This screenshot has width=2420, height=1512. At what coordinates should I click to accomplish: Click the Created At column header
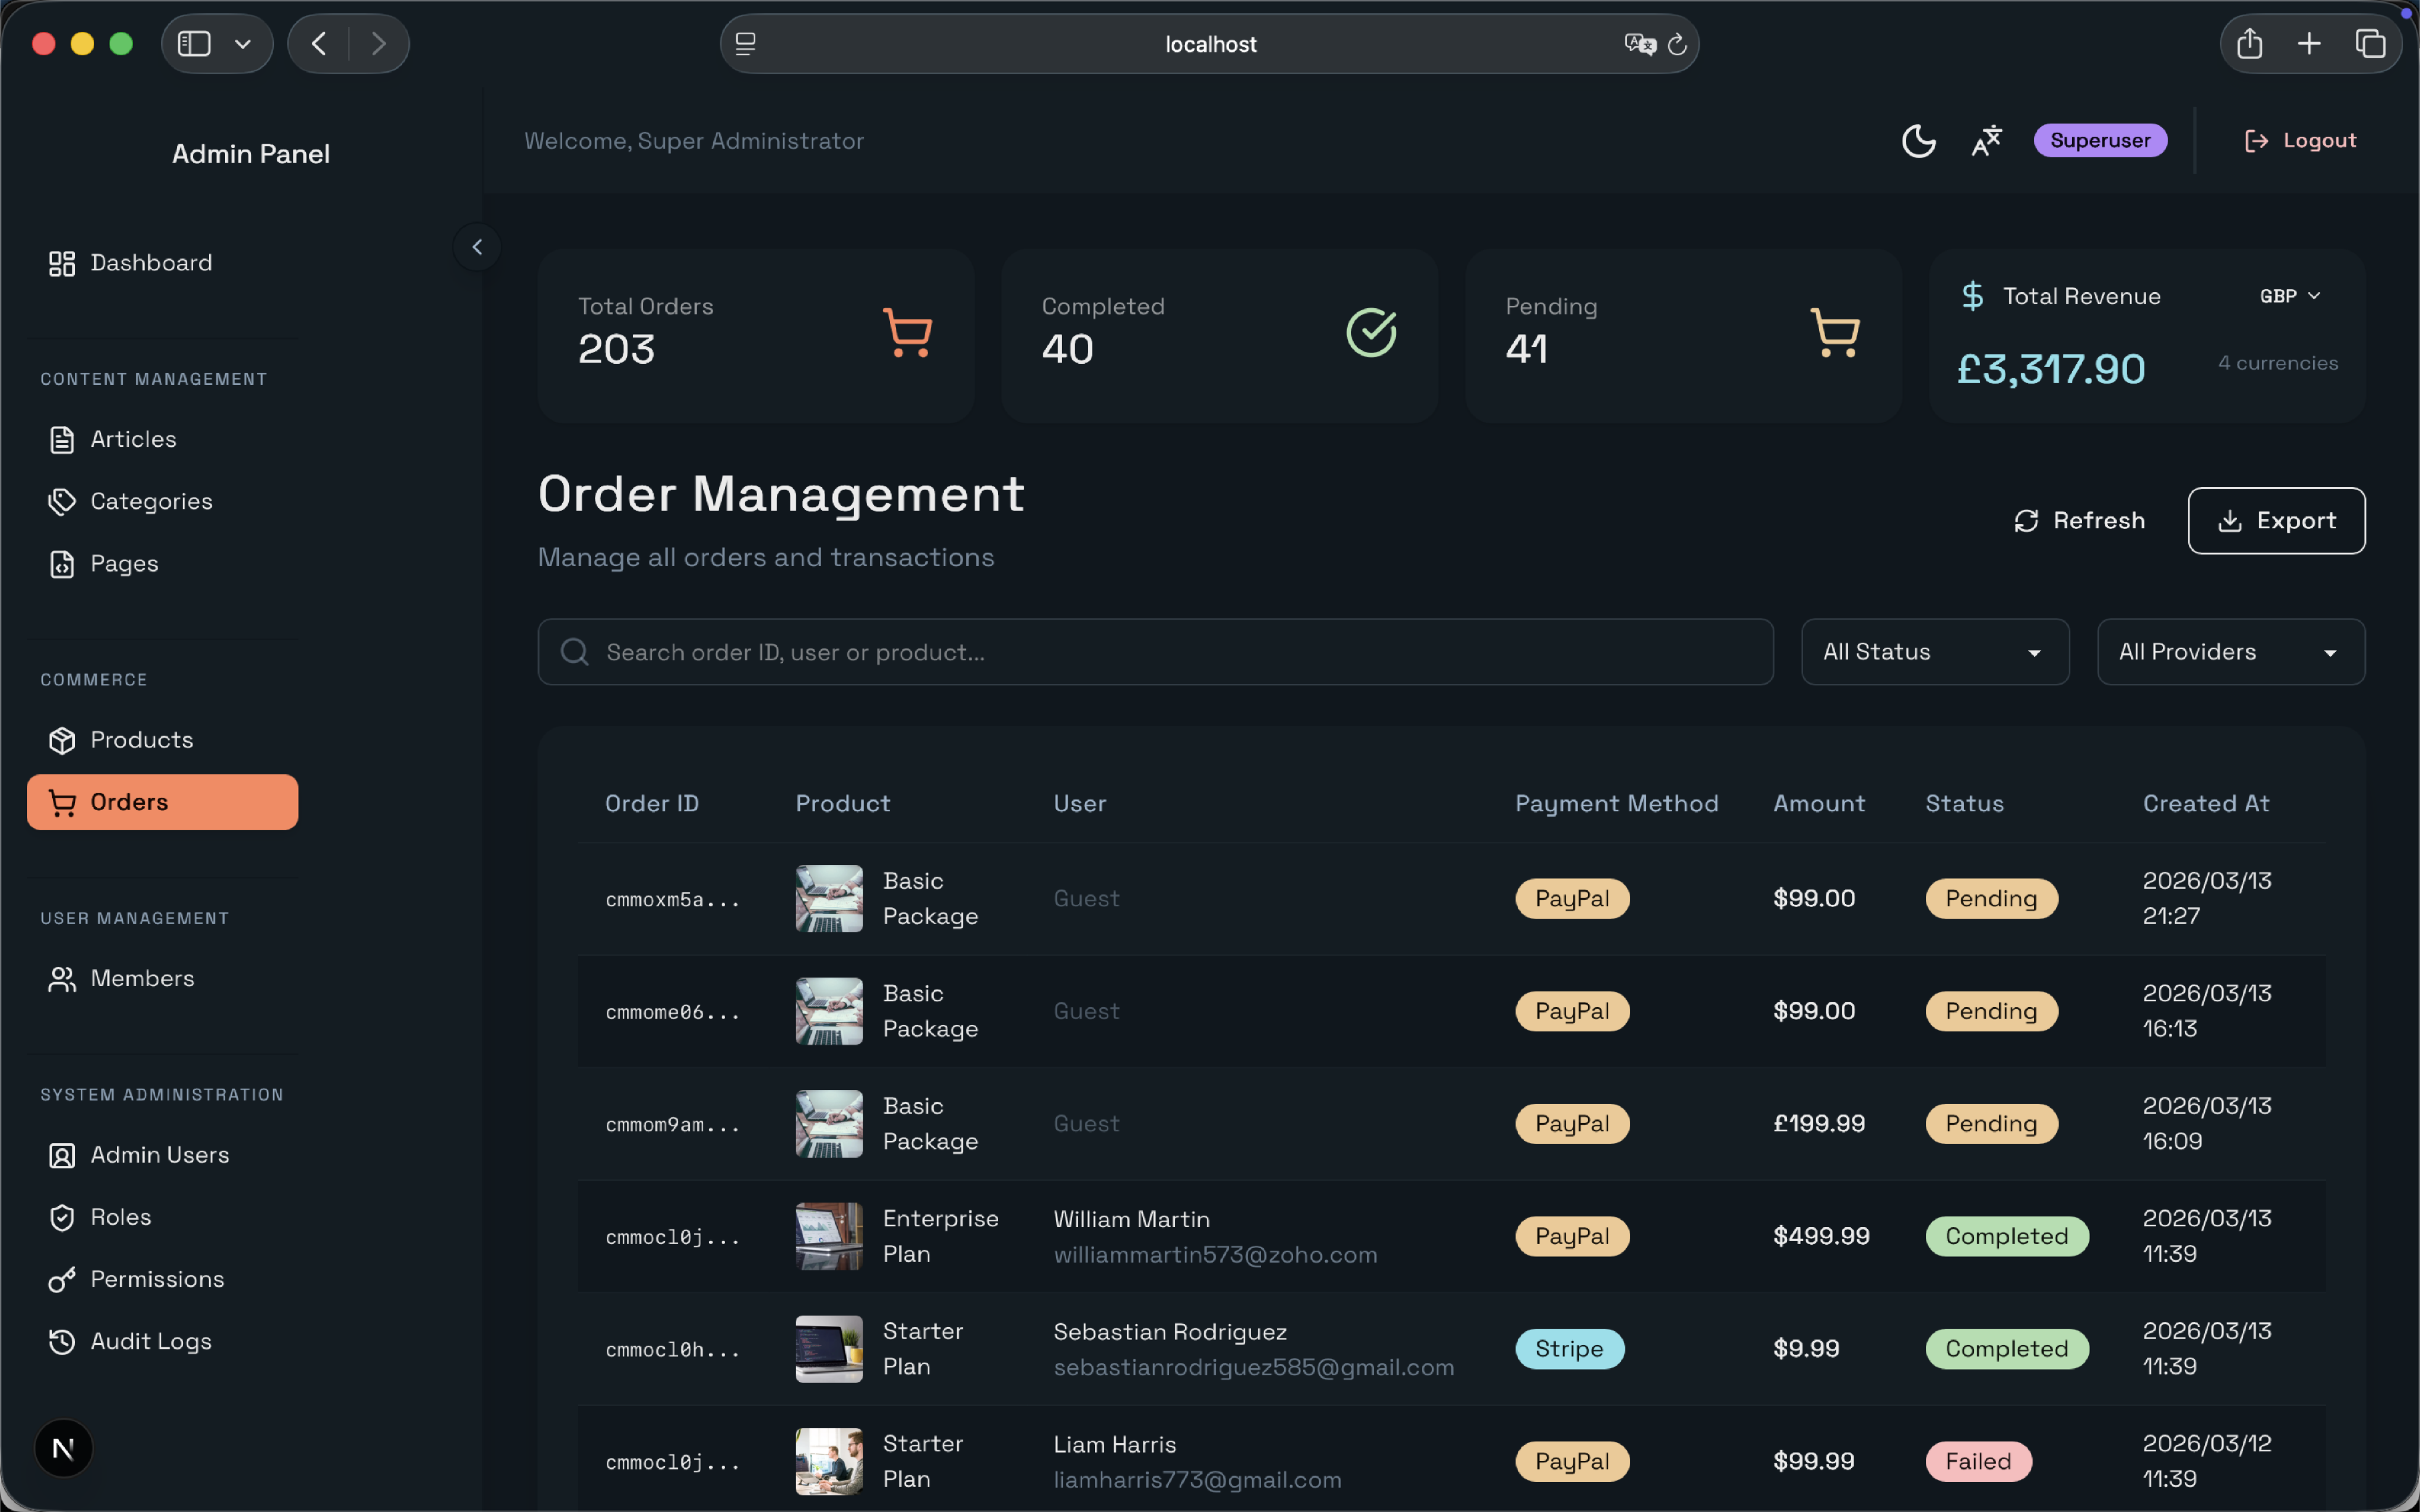[x=2206, y=803]
